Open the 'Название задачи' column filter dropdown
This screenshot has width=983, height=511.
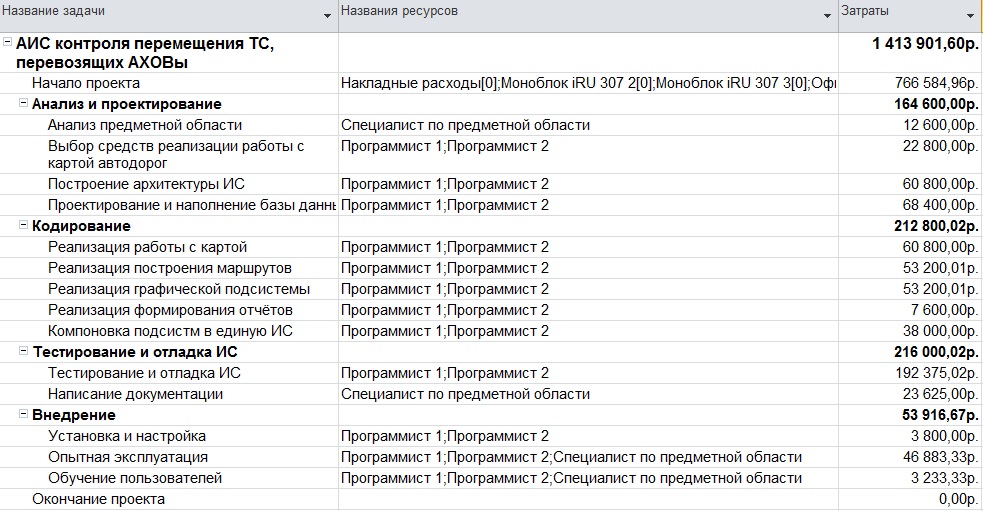pyautogui.click(x=328, y=16)
